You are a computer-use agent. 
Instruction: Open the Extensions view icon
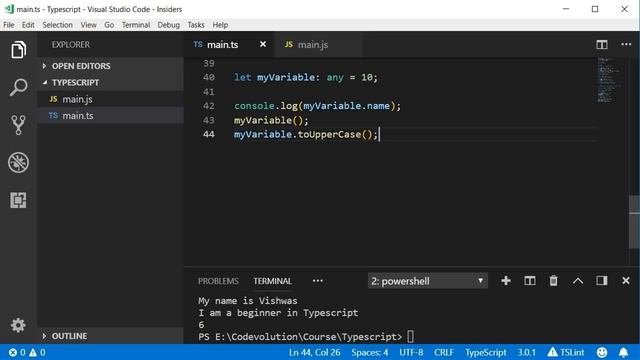18,200
